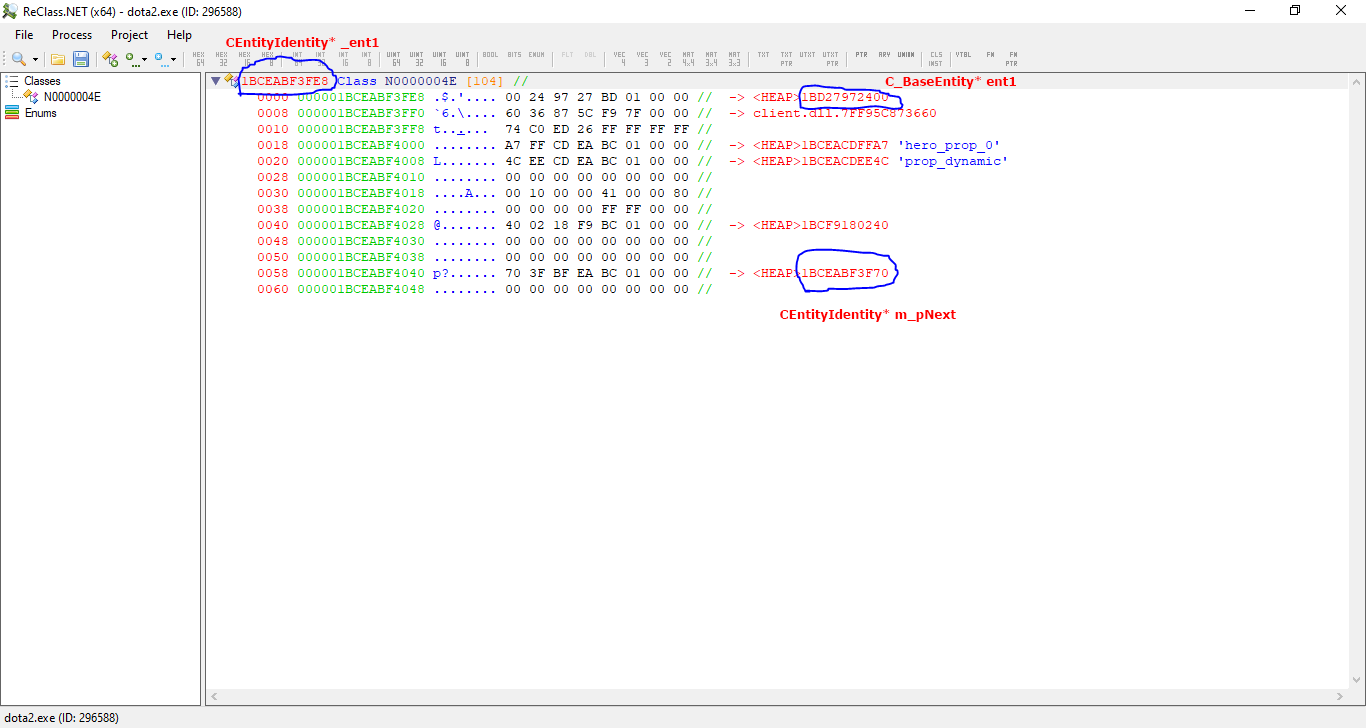
Task: Set node type to UINT 8
Action: coord(462,59)
